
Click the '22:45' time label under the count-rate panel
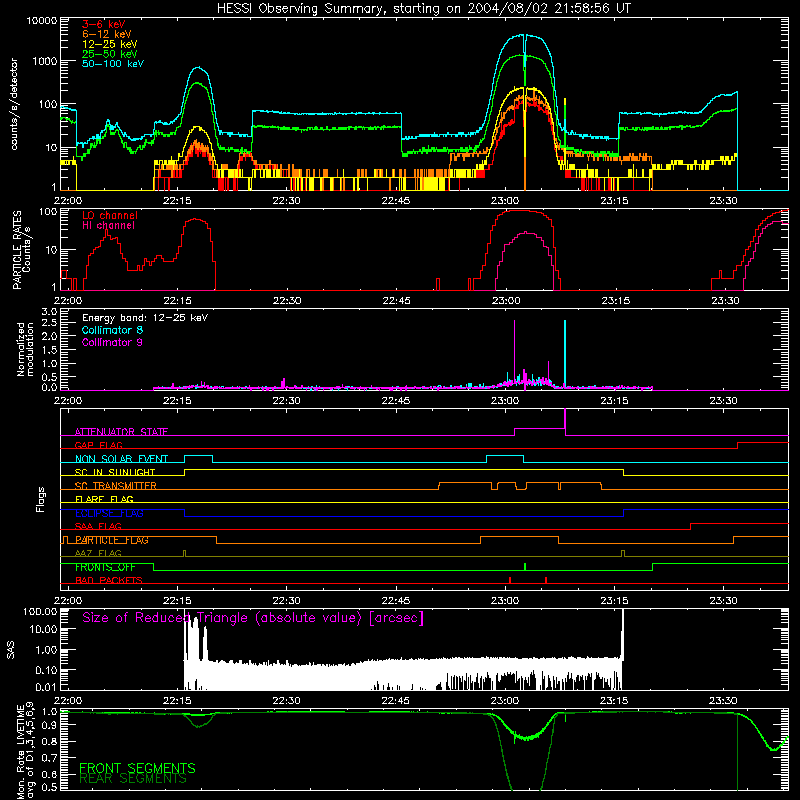396,201
